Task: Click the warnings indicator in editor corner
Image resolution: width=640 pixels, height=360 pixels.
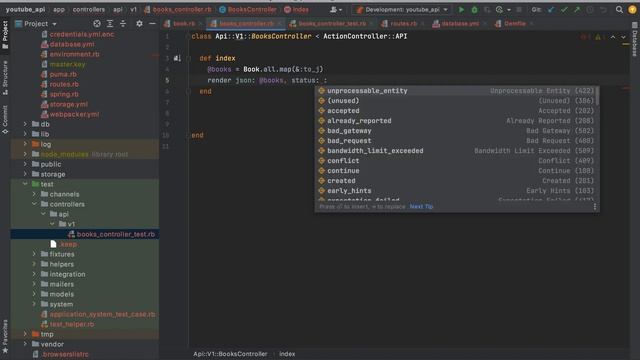Action: [x=598, y=37]
